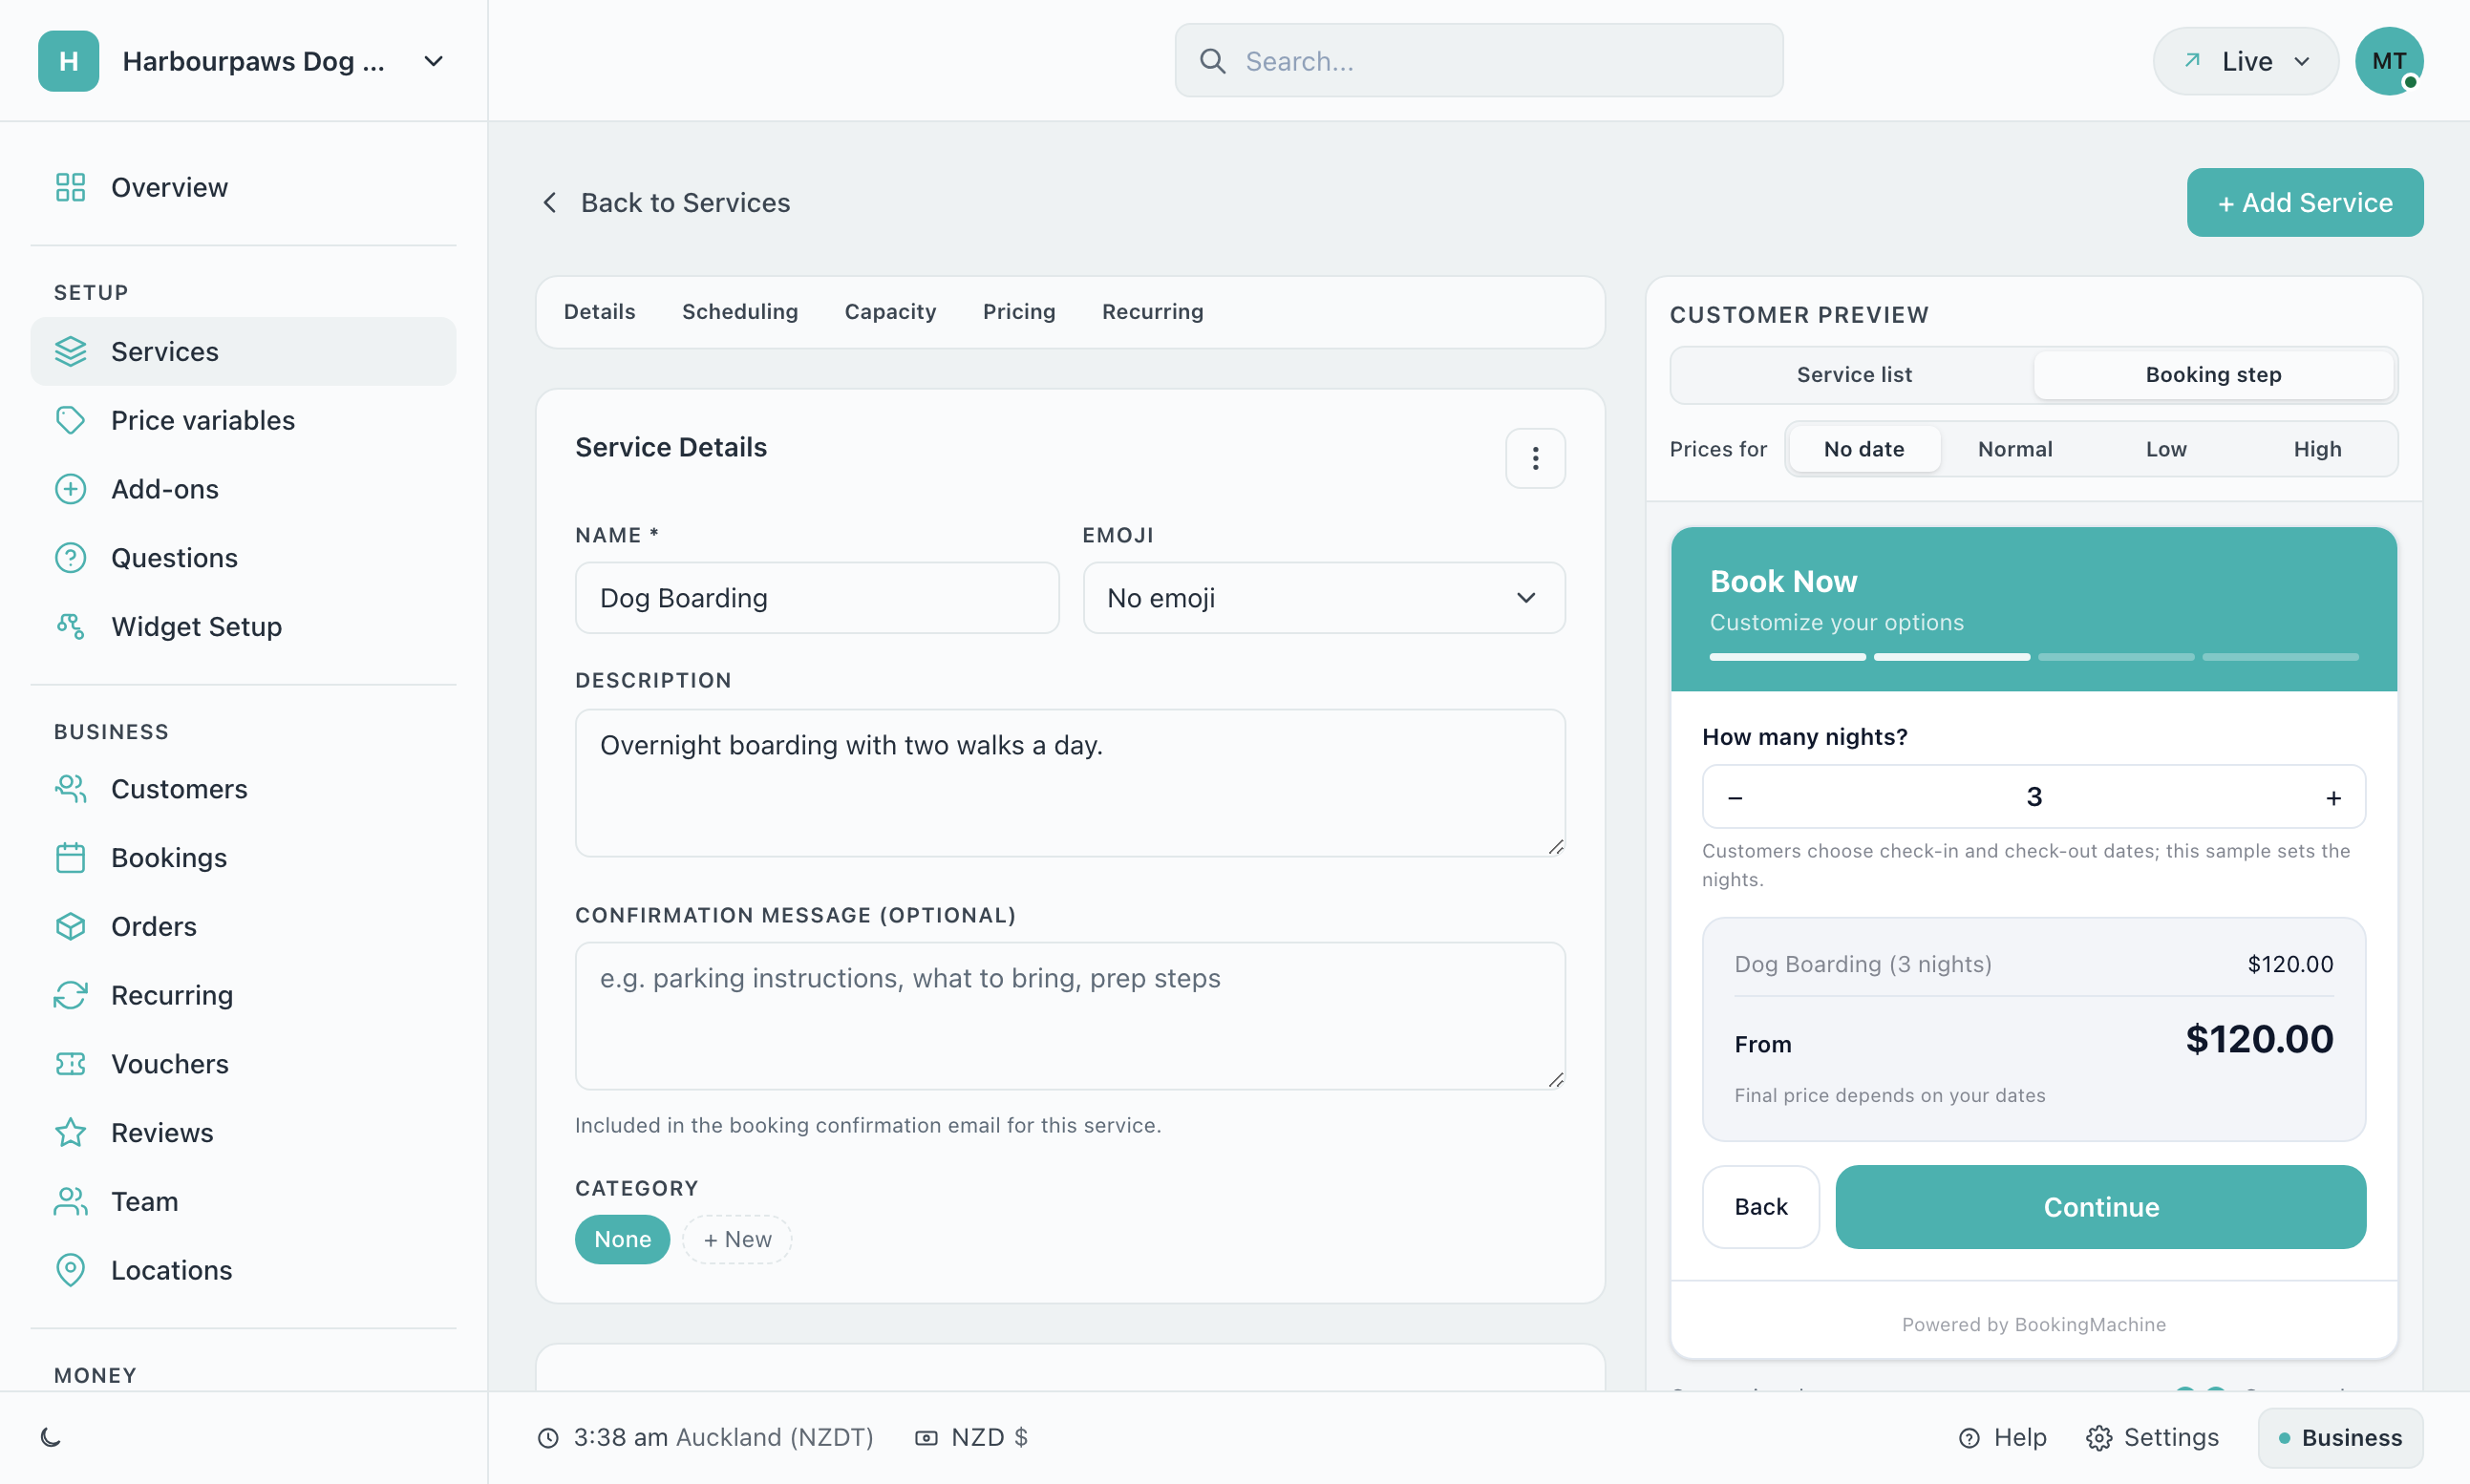The image size is (2470, 1484).
Task: Increase nights with the plus stepper
Action: (2333, 797)
